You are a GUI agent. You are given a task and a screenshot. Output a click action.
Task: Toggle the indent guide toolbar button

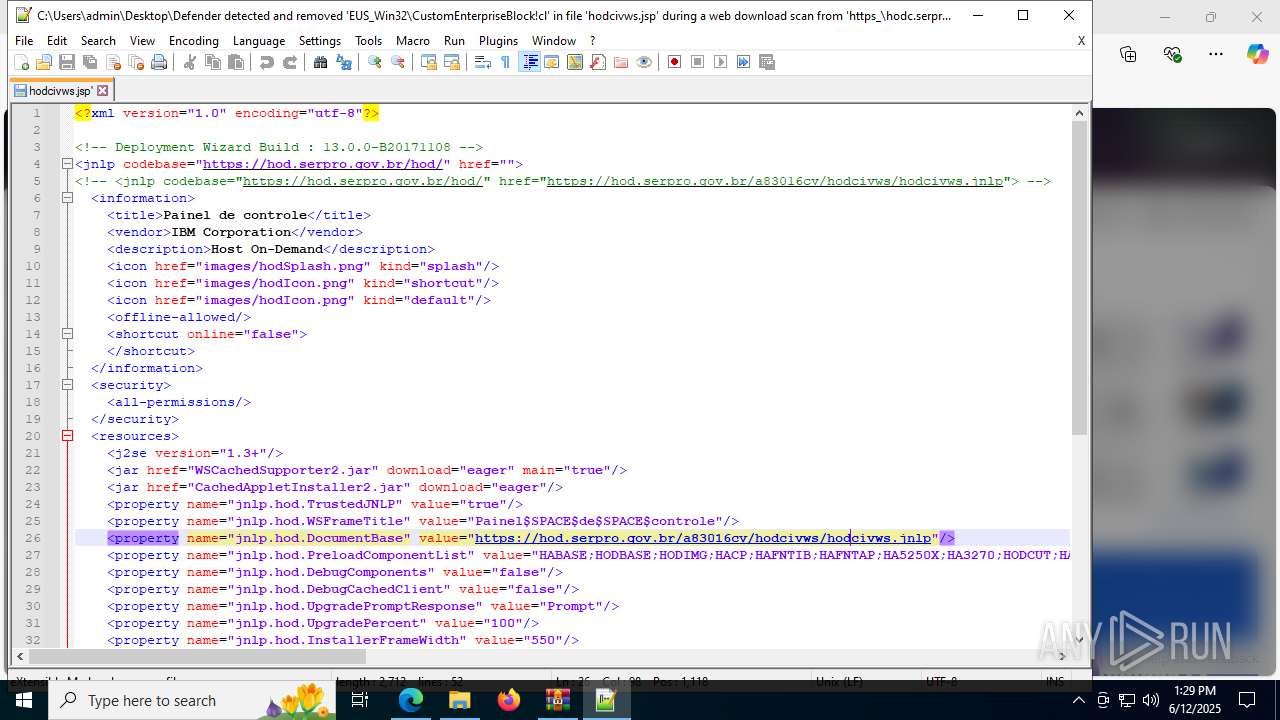point(529,62)
